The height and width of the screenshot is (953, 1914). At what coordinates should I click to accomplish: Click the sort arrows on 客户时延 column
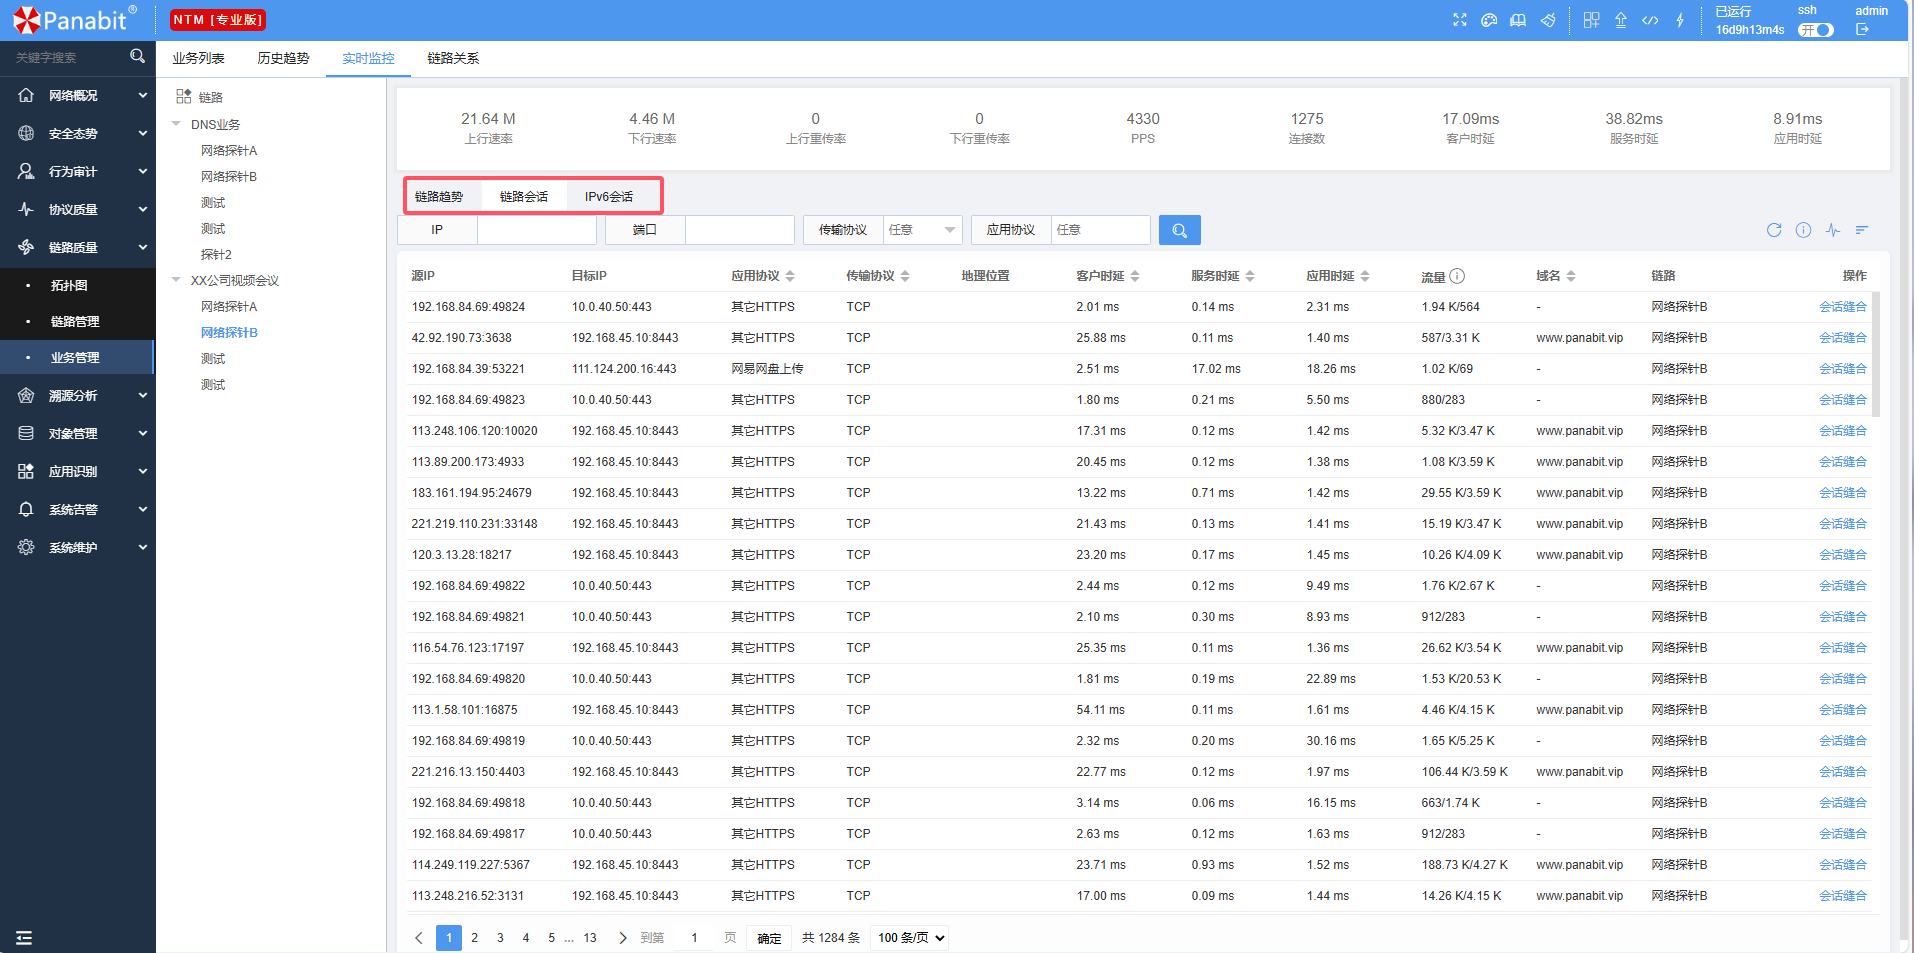(1135, 276)
